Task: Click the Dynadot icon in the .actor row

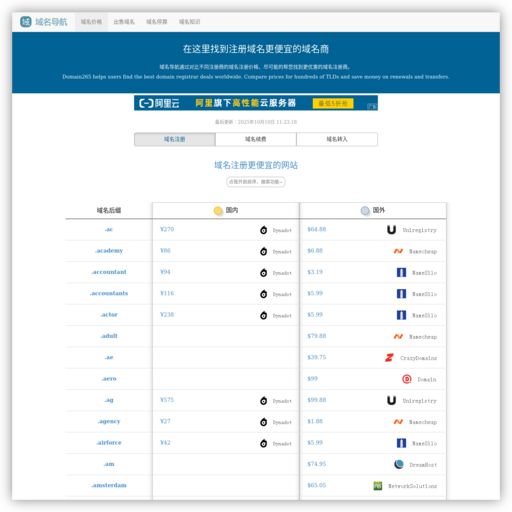Action: (263, 315)
